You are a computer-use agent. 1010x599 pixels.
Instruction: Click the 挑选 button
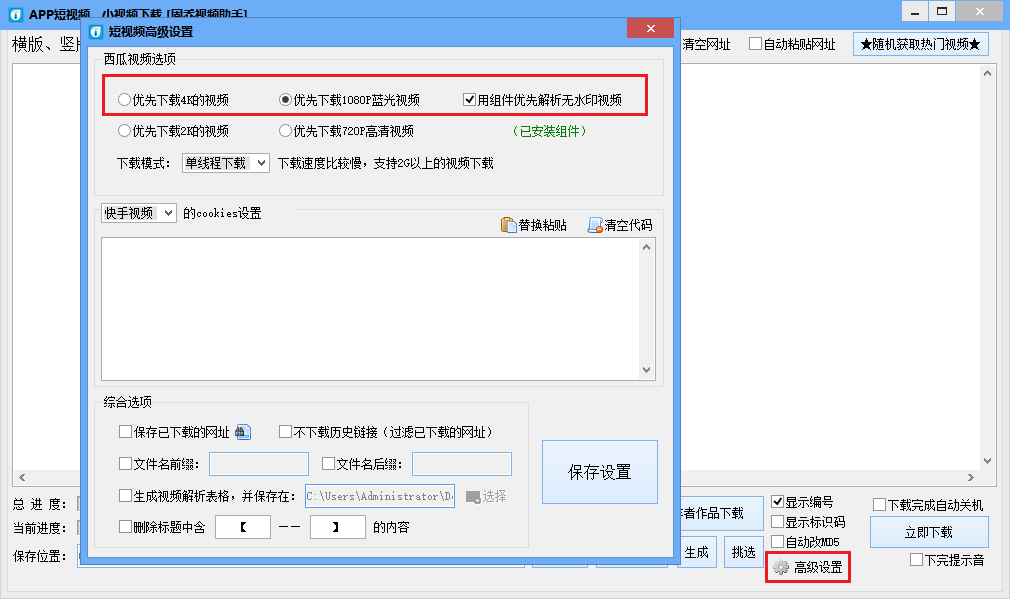tap(744, 552)
